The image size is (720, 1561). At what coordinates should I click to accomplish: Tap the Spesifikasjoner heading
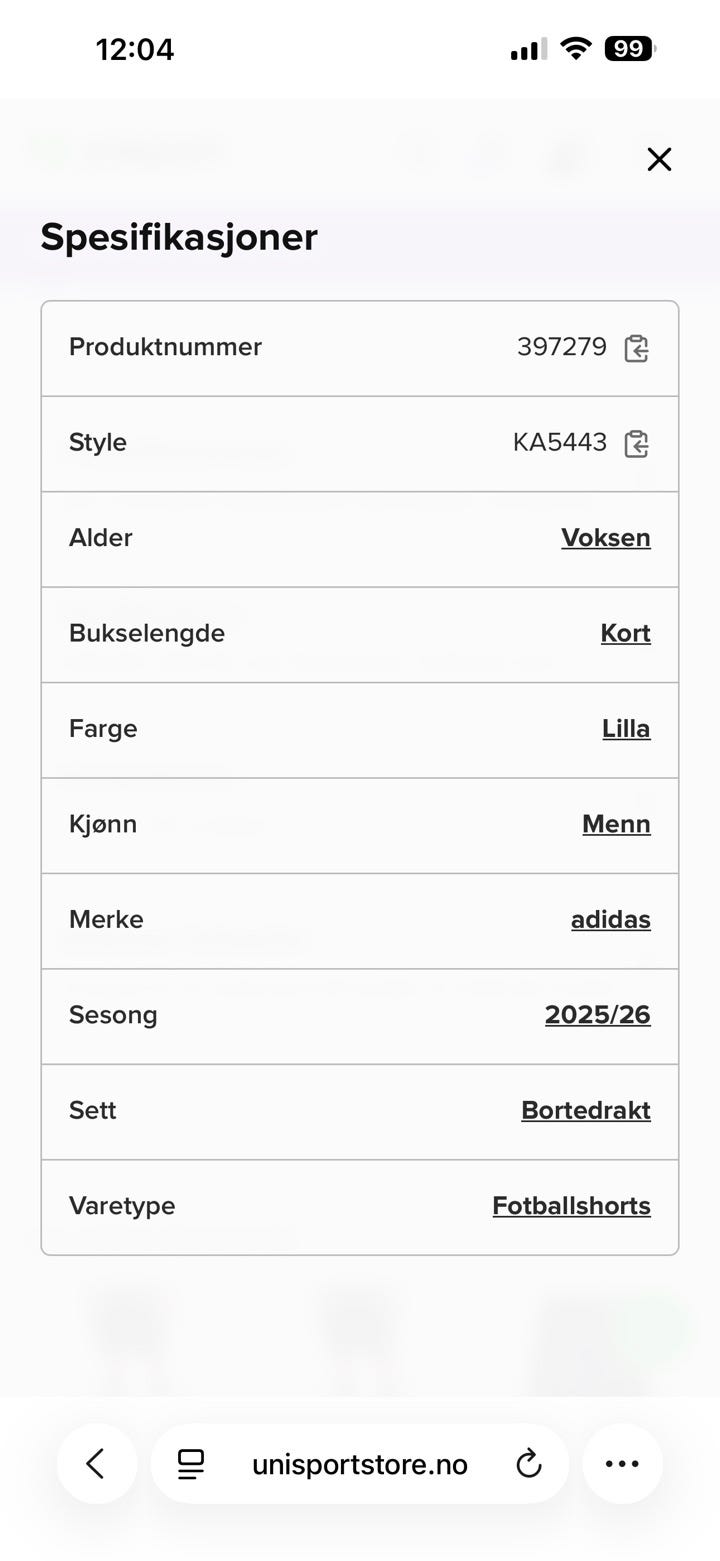[179, 237]
